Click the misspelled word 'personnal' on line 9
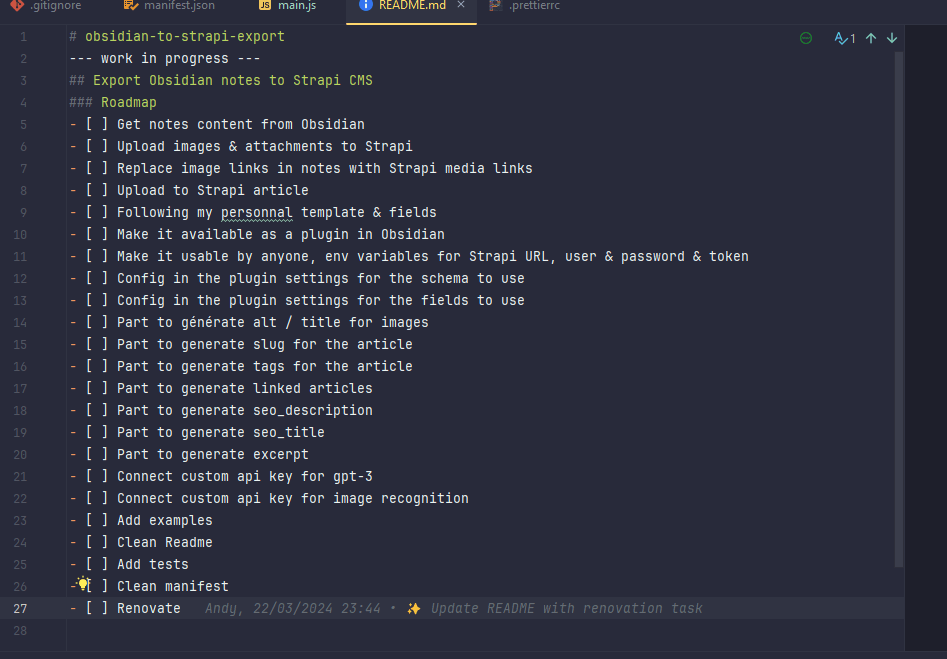 point(256,211)
